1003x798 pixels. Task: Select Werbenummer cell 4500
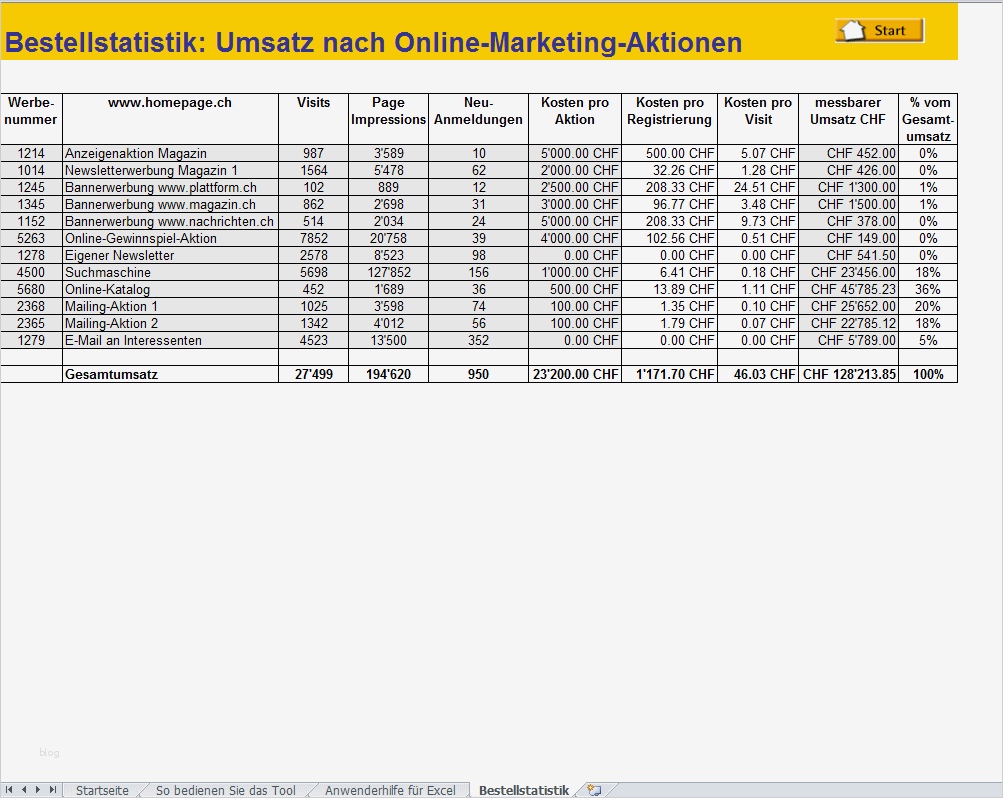tap(31, 272)
